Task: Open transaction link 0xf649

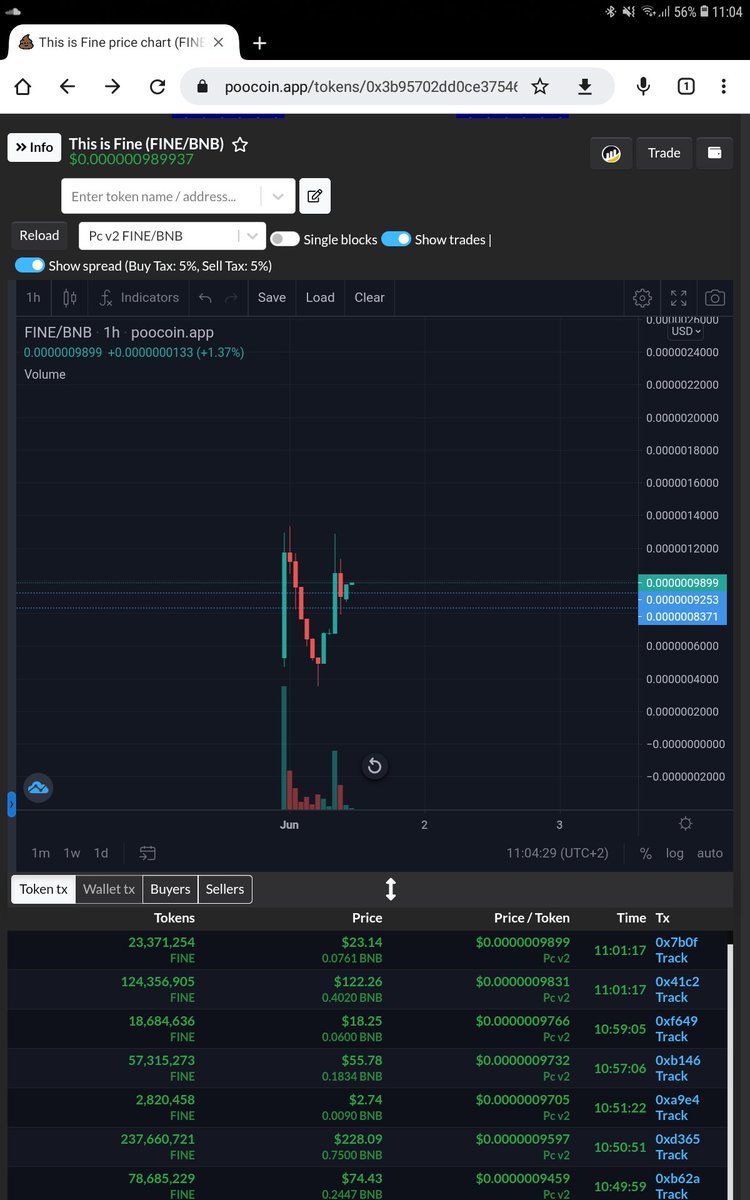Action: (x=676, y=1021)
